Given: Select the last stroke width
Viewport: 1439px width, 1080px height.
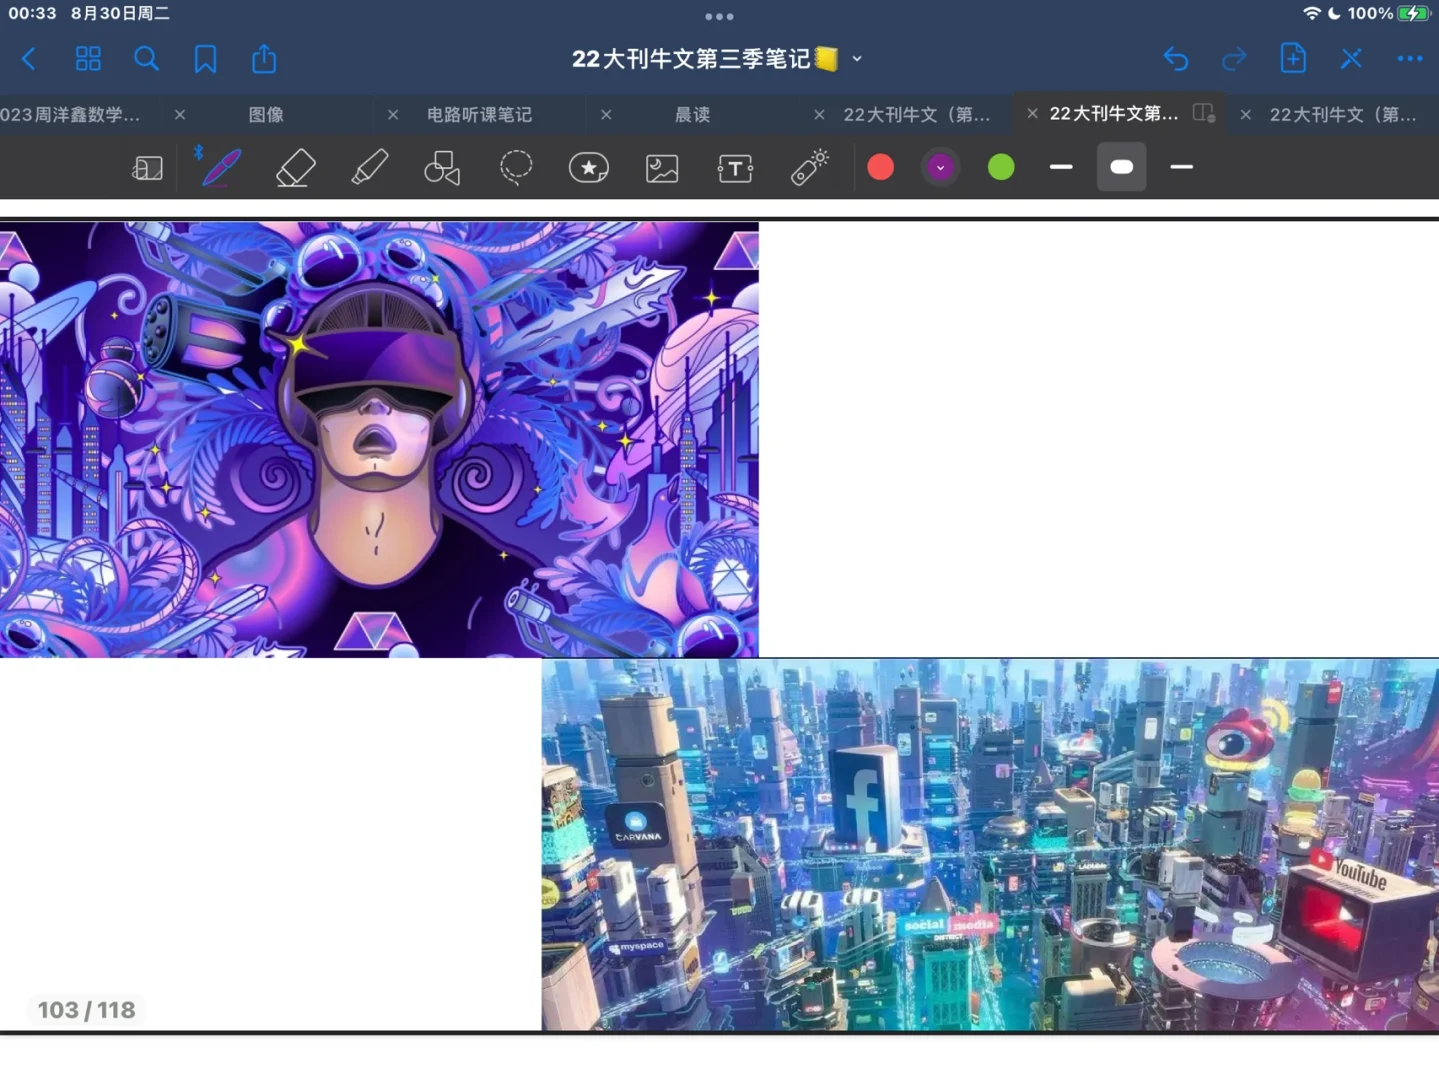Looking at the screenshot, I should [x=1181, y=167].
